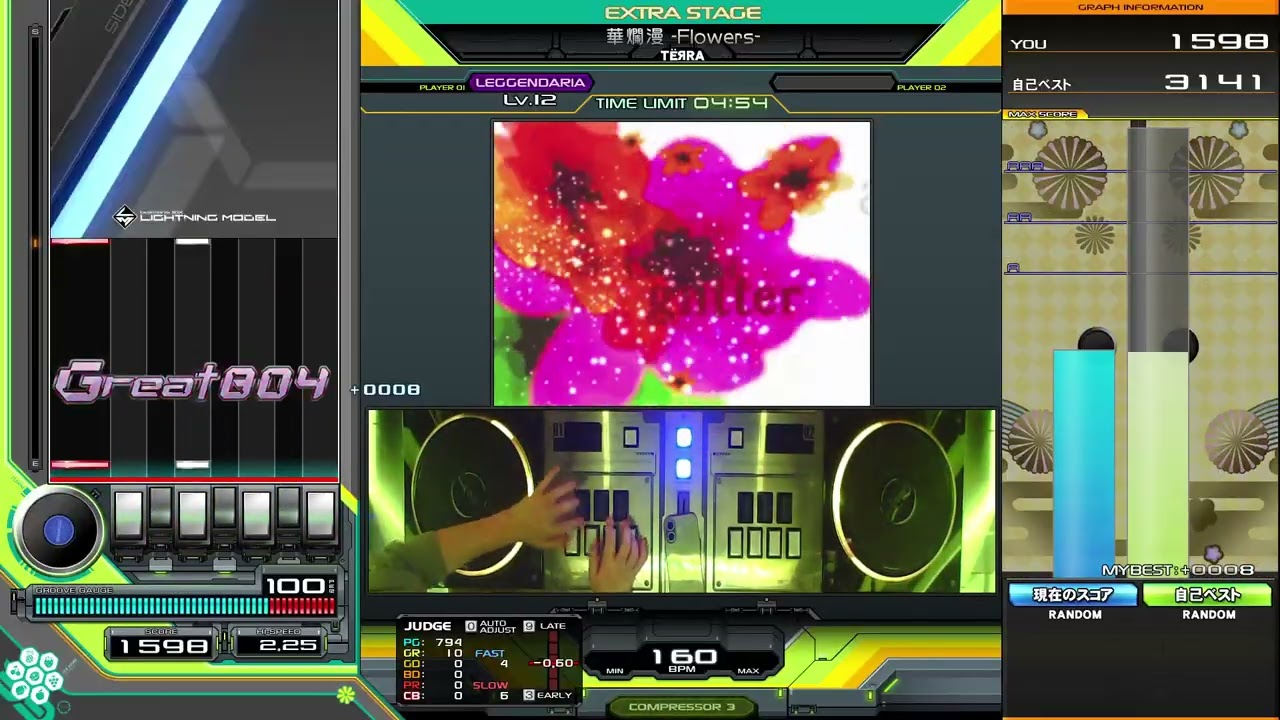
Task: Click the PG: 794 count
Action: point(432,643)
